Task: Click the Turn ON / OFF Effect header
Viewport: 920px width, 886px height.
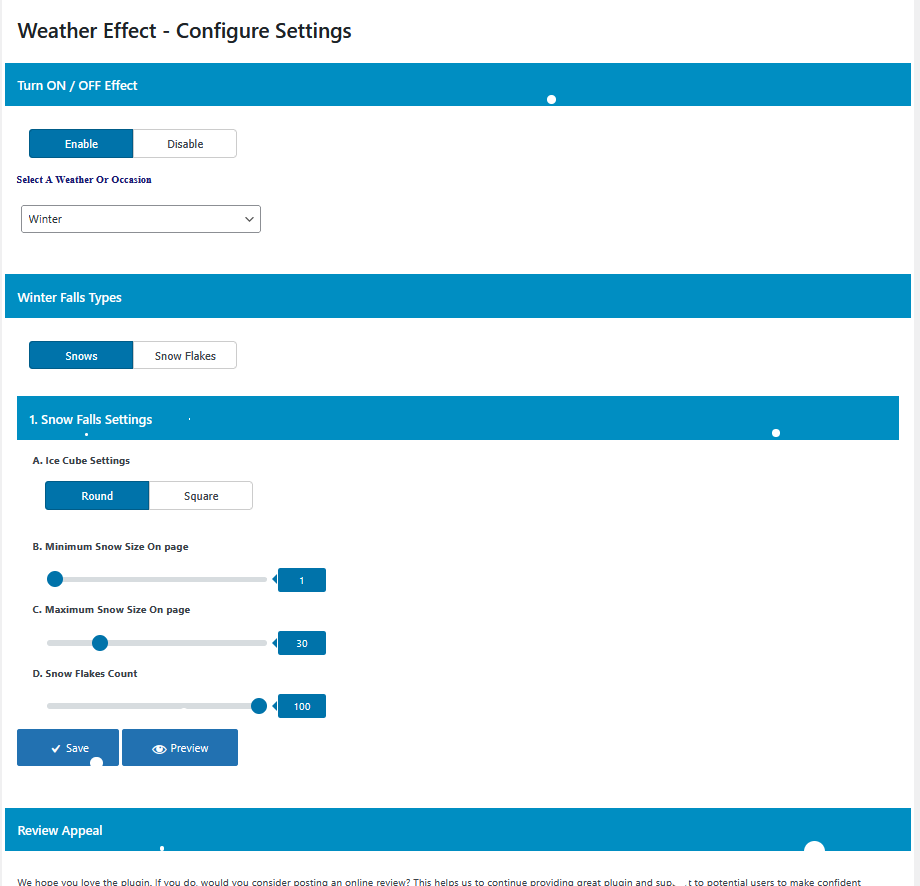Action: click(x=78, y=85)
